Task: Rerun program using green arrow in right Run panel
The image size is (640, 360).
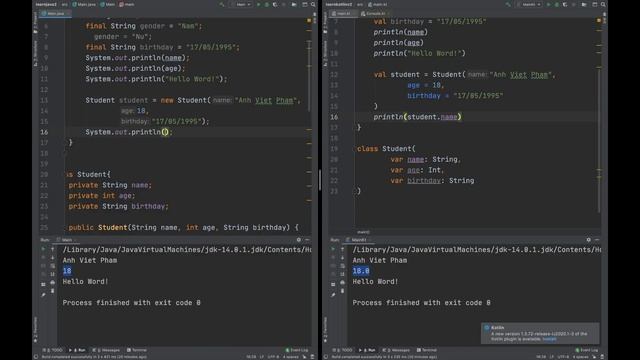Action: (333, 249)
